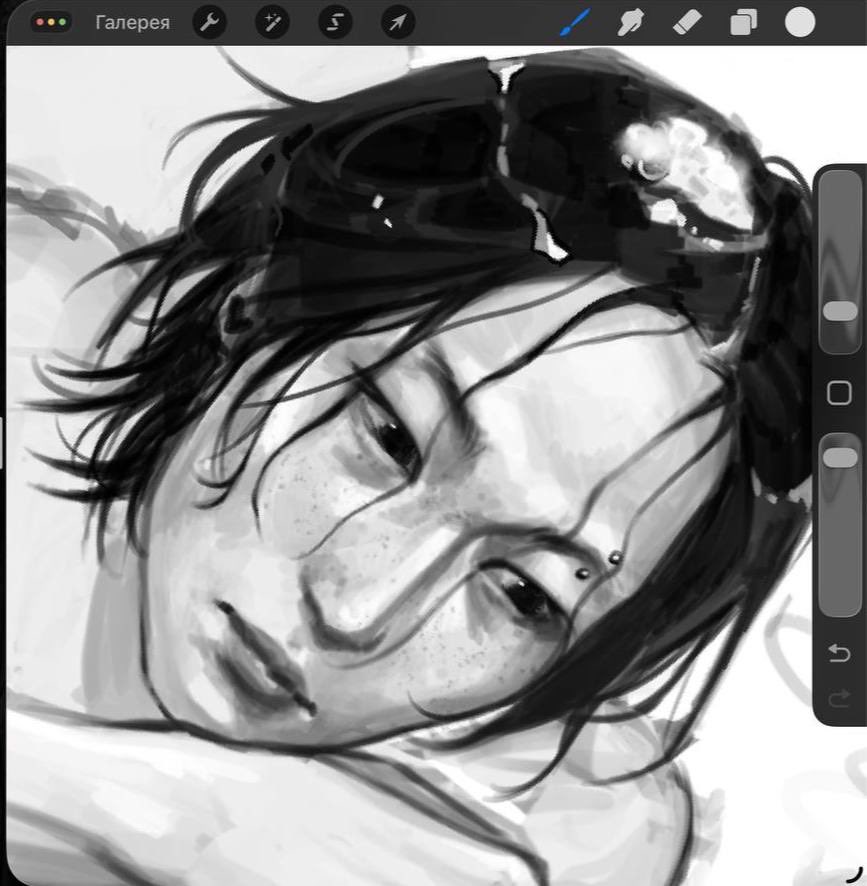Click the window traffic-light buttons
Viewport: 867px width, 886px height.
coord(51,23)
